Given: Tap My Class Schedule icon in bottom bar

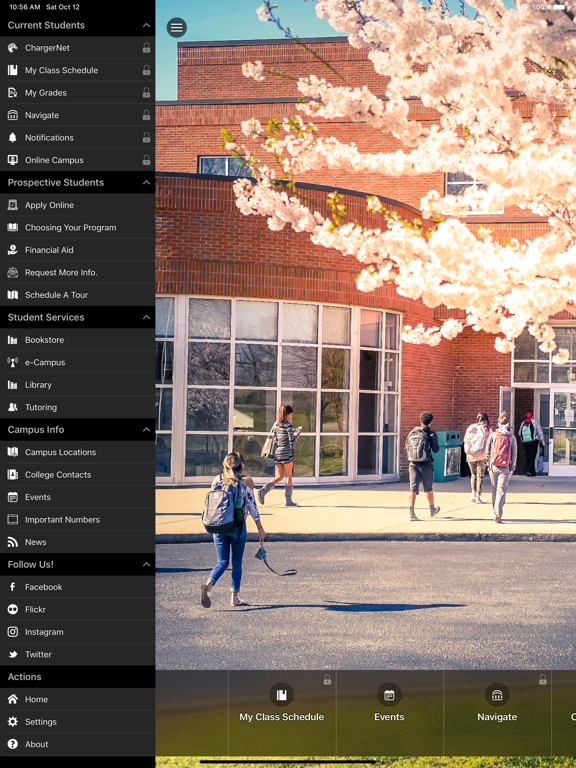Looking at the screenshot, I should point(282,695).
